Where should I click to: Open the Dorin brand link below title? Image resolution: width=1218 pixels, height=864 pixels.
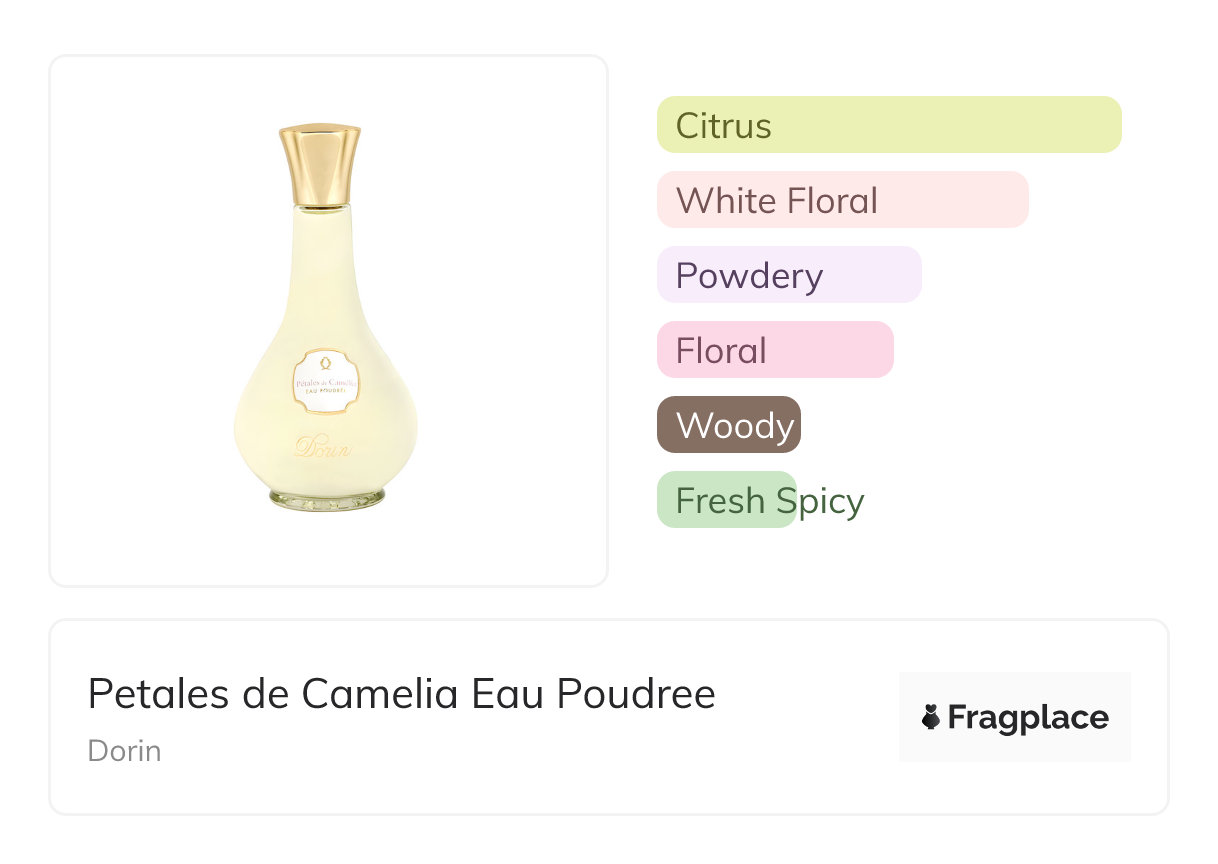click(124, 751)
